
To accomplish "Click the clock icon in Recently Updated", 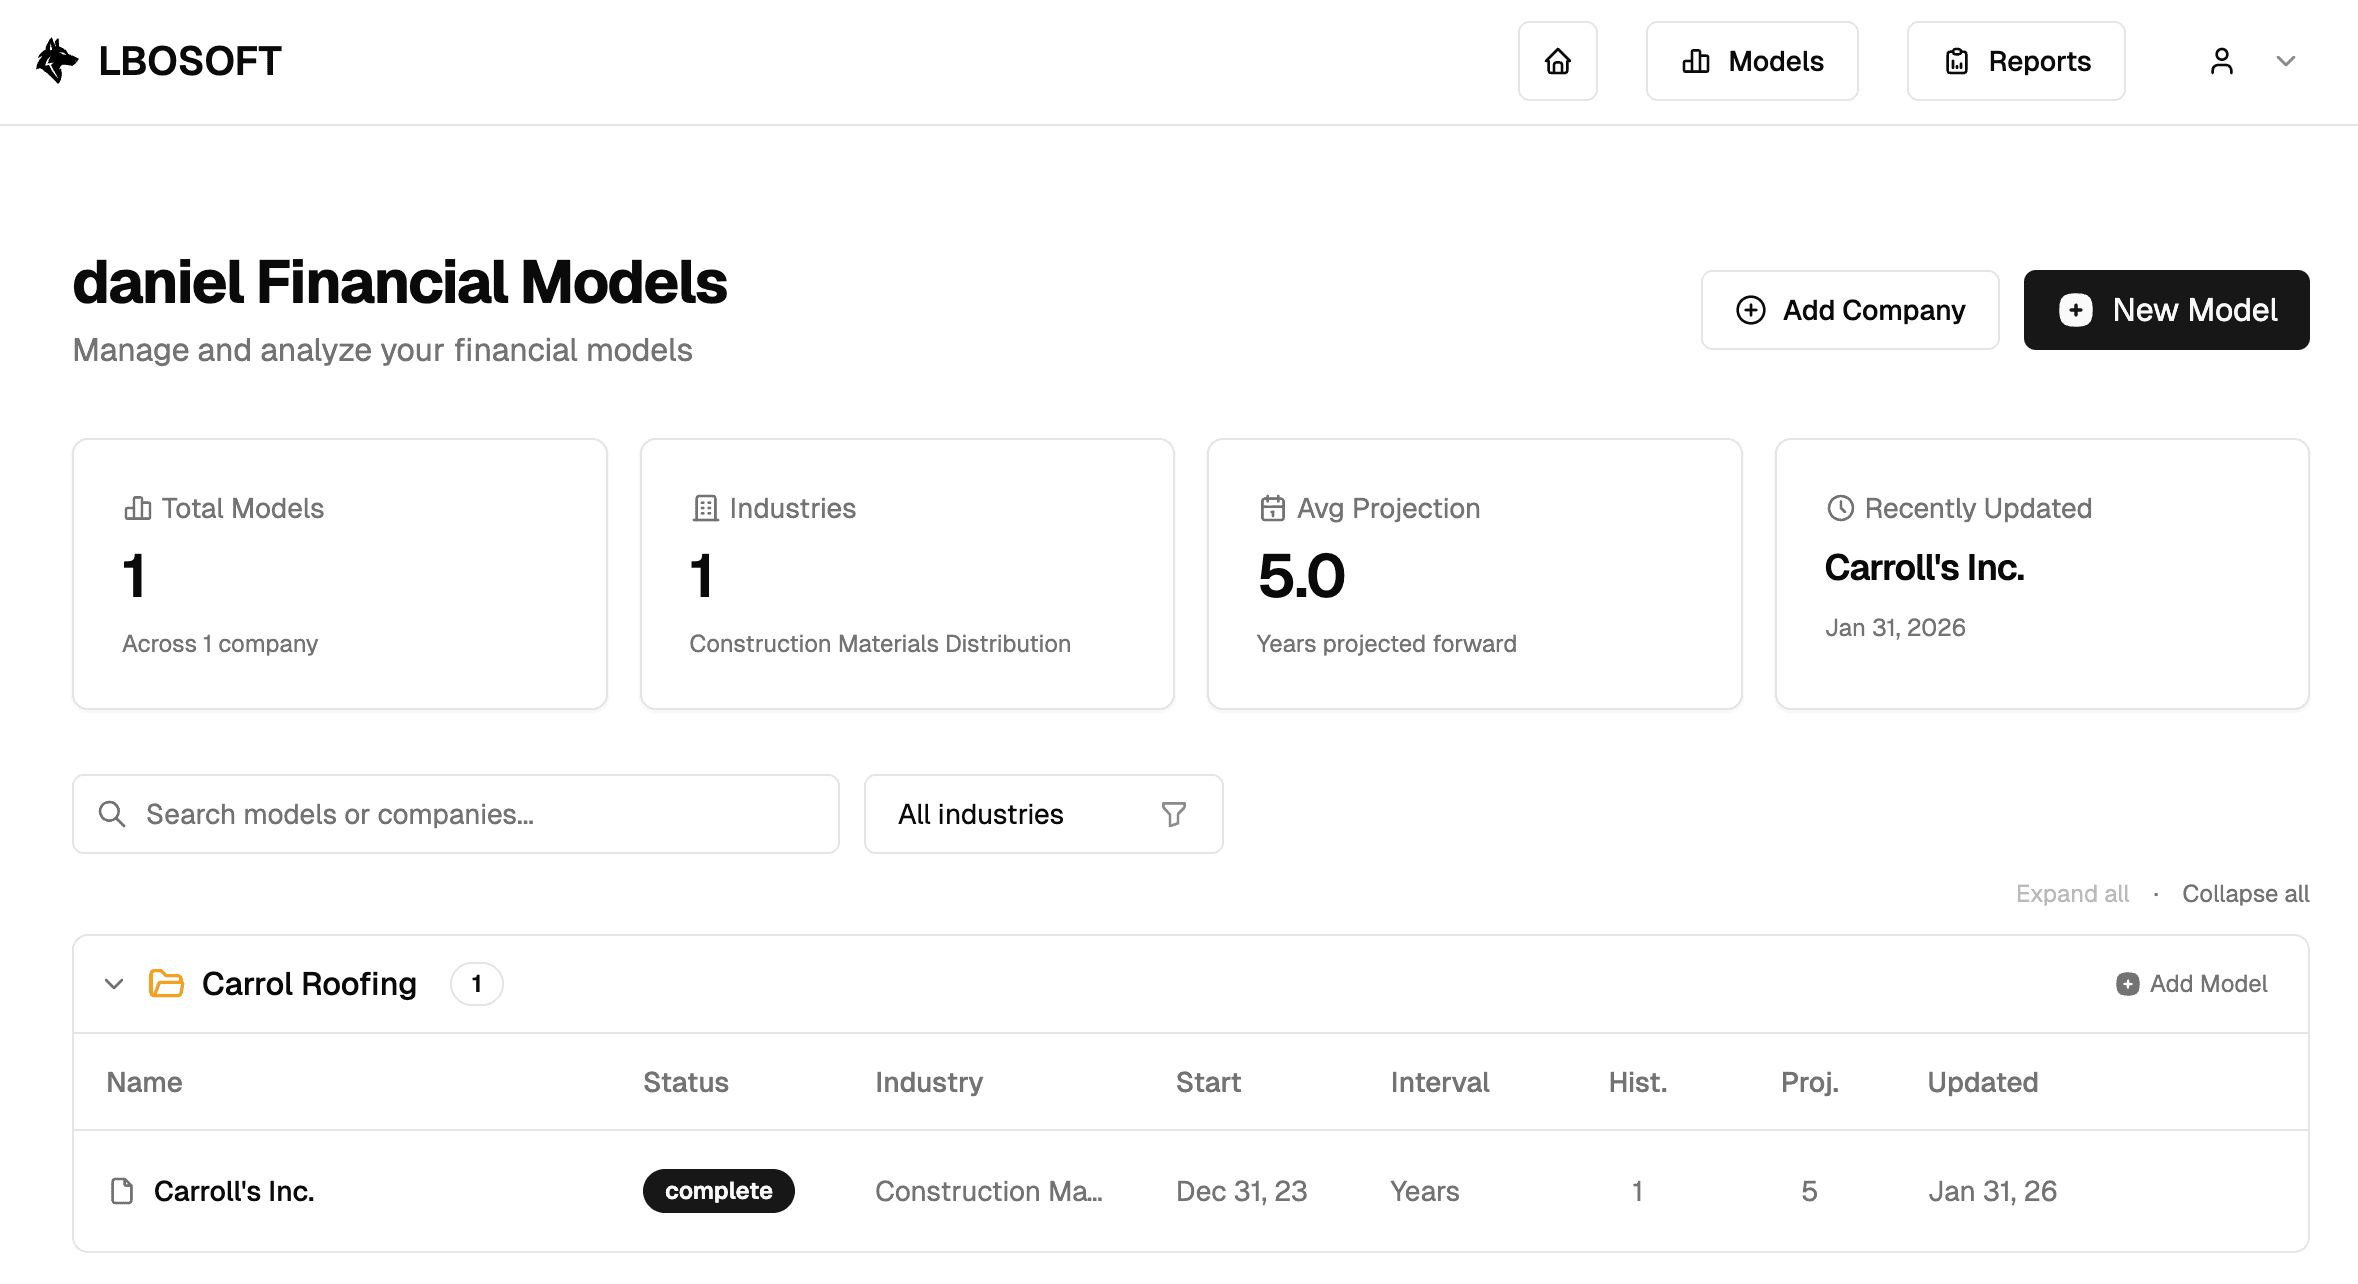I will pyautogui.click(x=1840, y=508).
